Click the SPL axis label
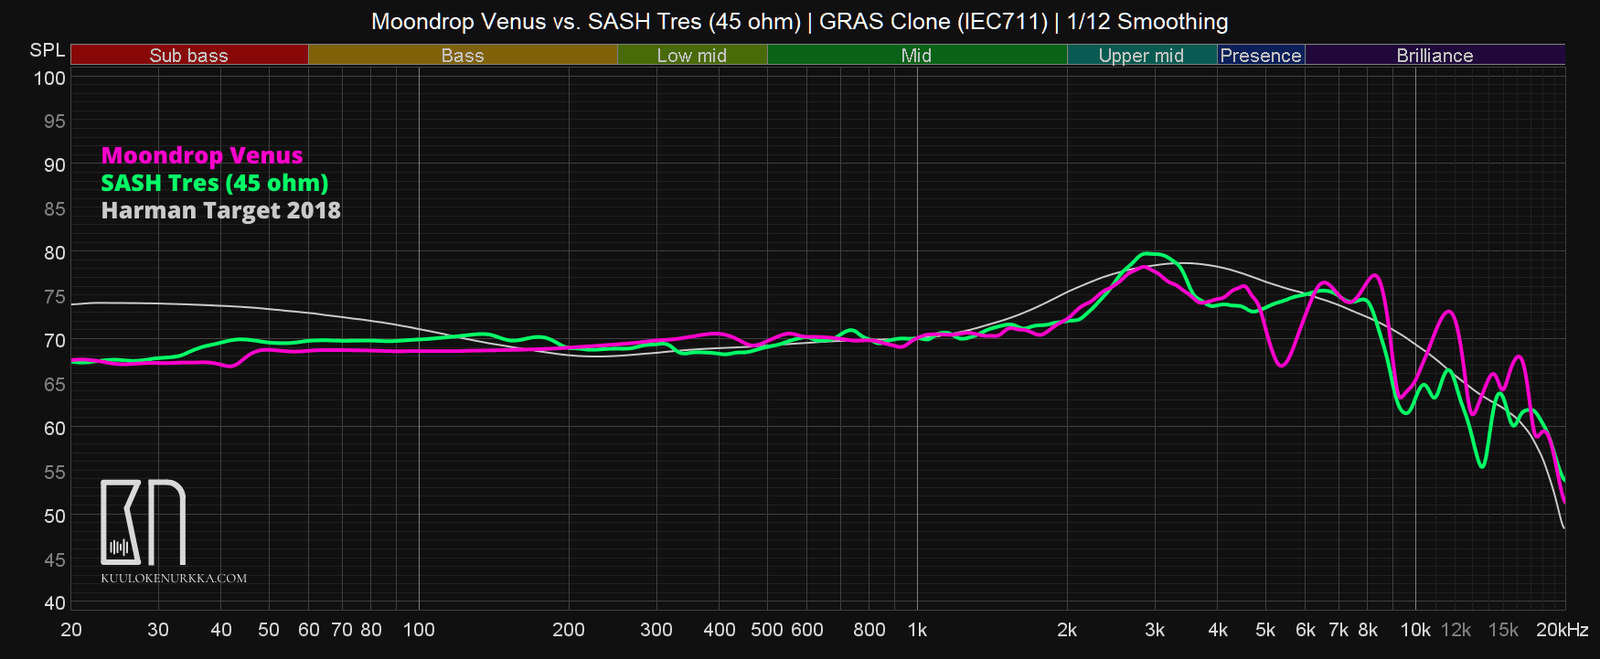This screenshot has height=659, width=1600. (x=47, y=50)
